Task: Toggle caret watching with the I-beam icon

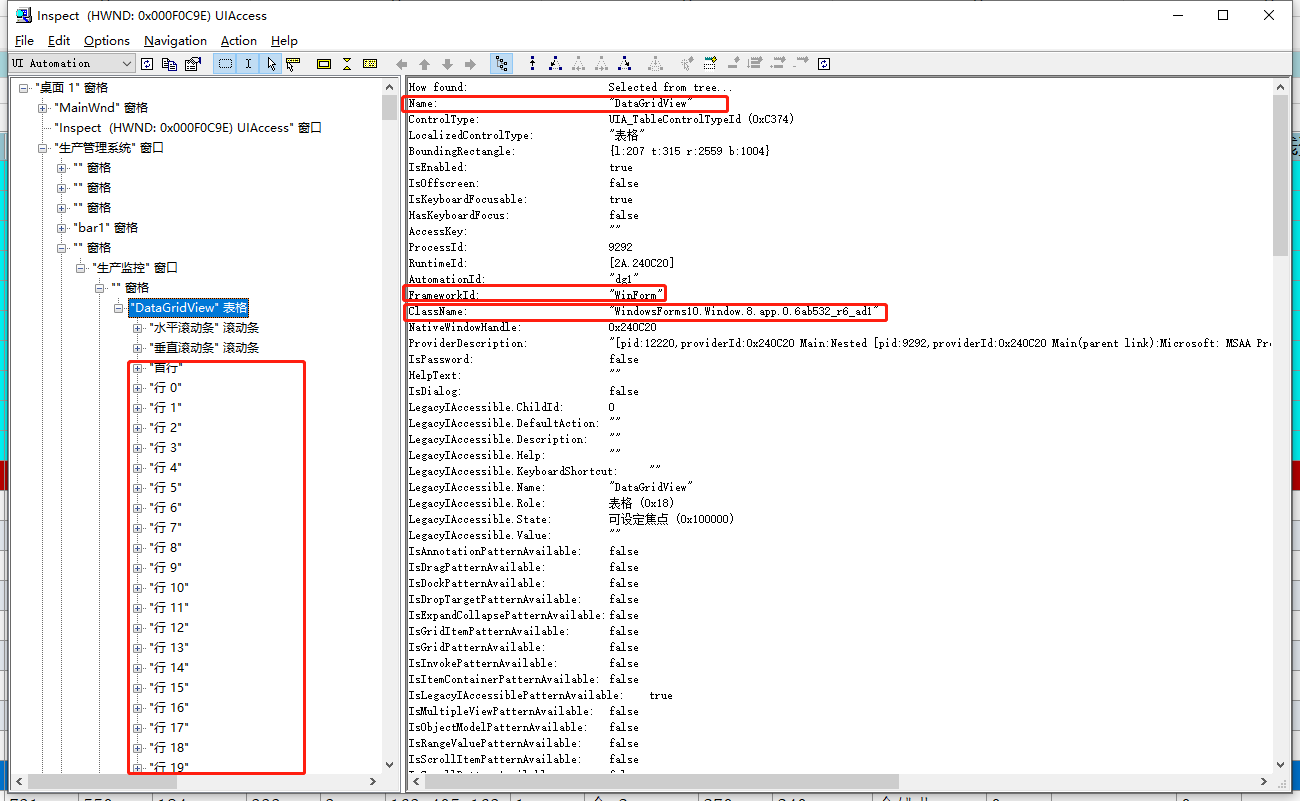Action: coord(247,63)
